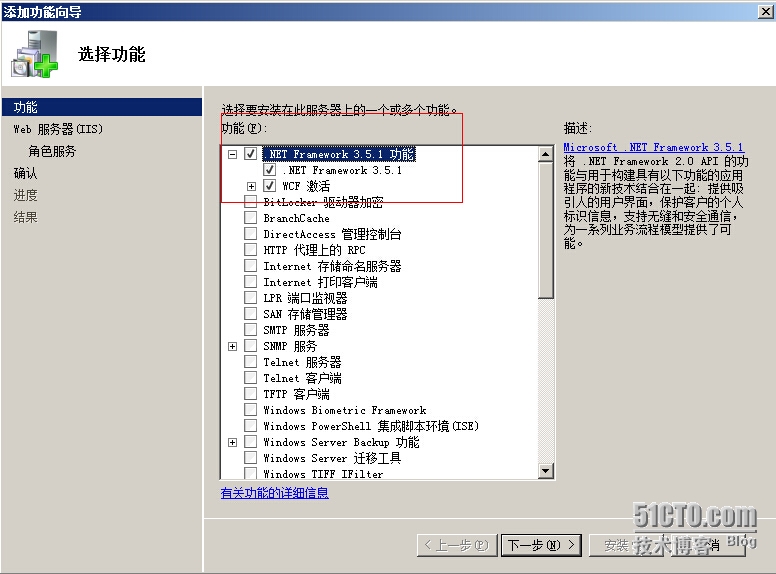
Task: Enable the BranchCache feature checkbox
Action: coord(250,218)
